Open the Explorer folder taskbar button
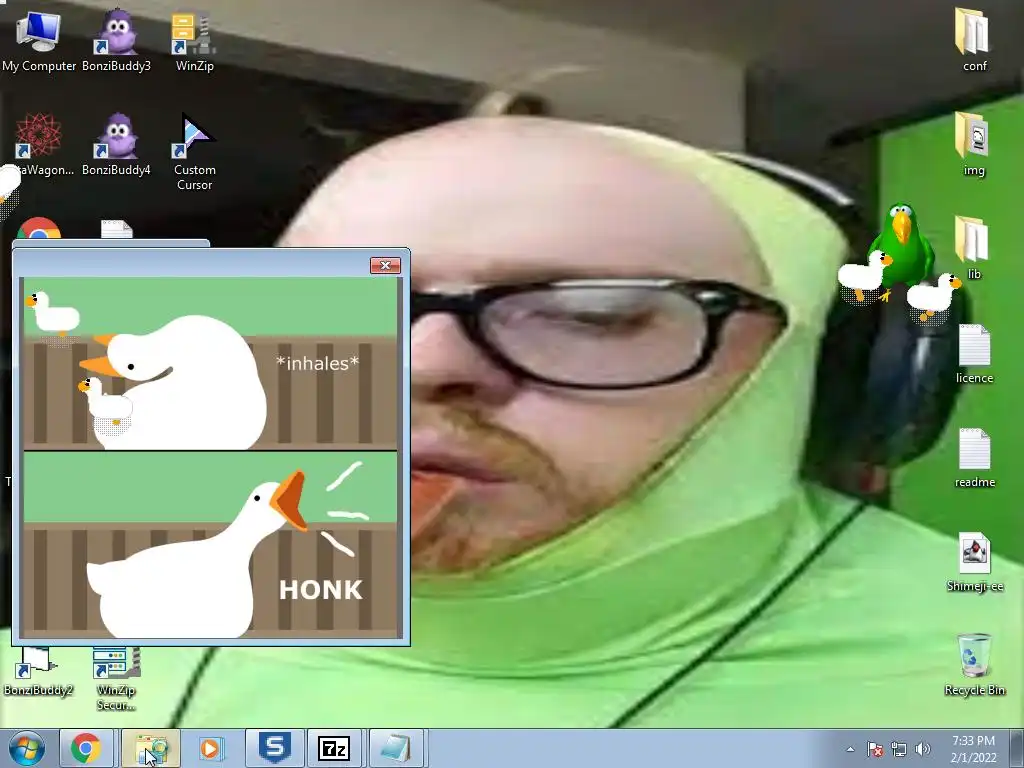Screen dimensions: 1024x768 click(x=151, y=748)
